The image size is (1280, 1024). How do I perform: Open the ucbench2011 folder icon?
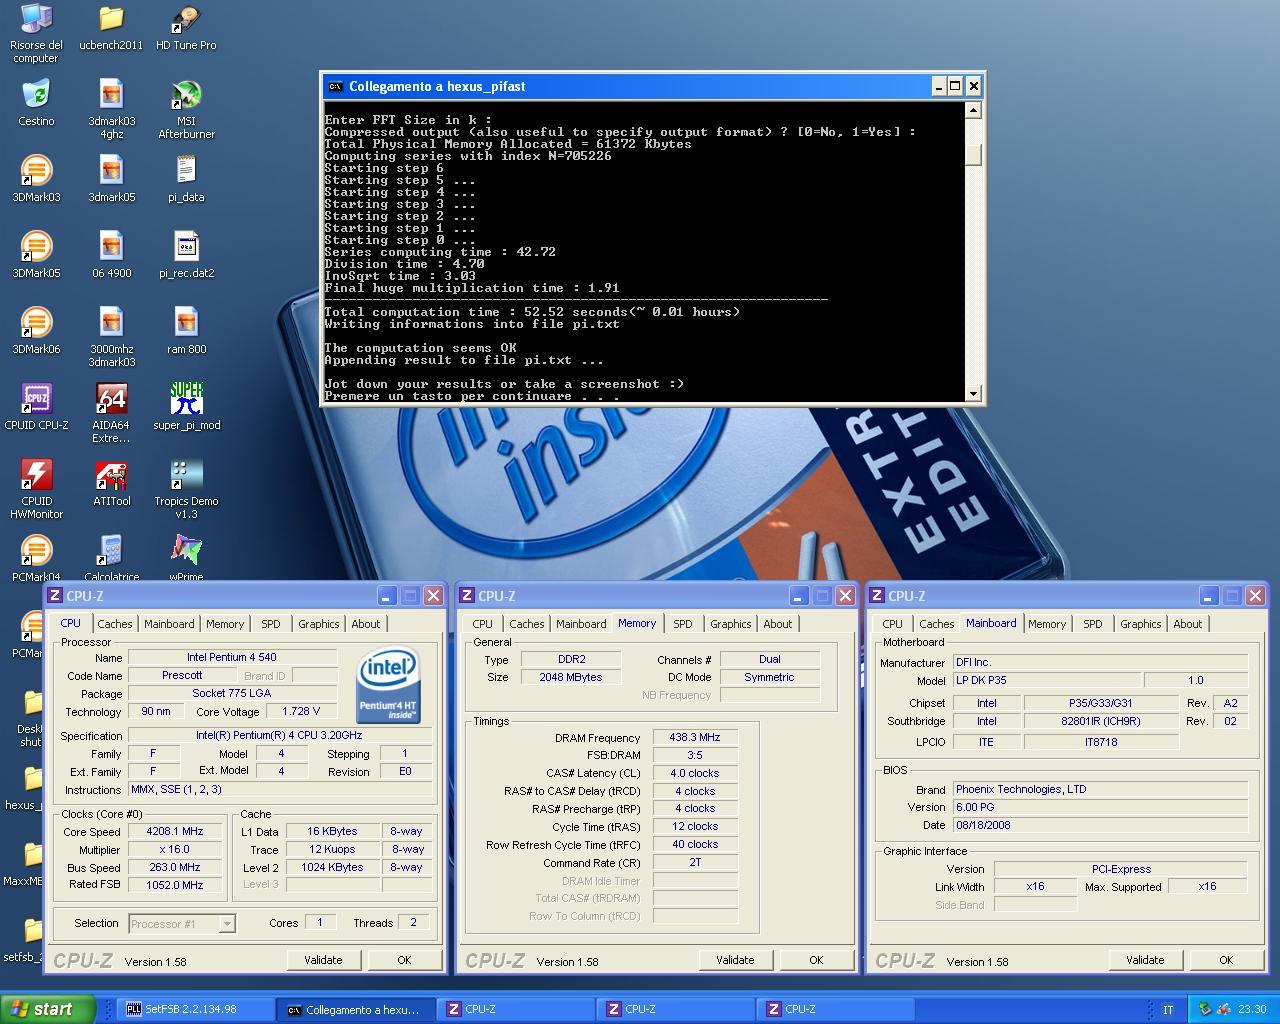point(111,27)
